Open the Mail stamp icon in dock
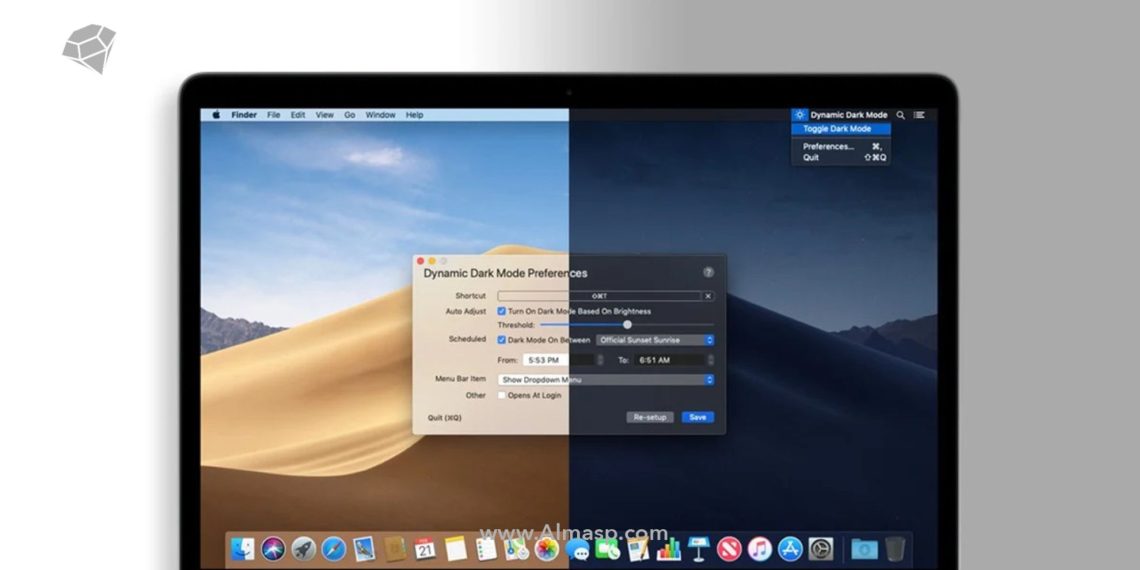The height and width of the screenshot is (570, 1140). 364,549
